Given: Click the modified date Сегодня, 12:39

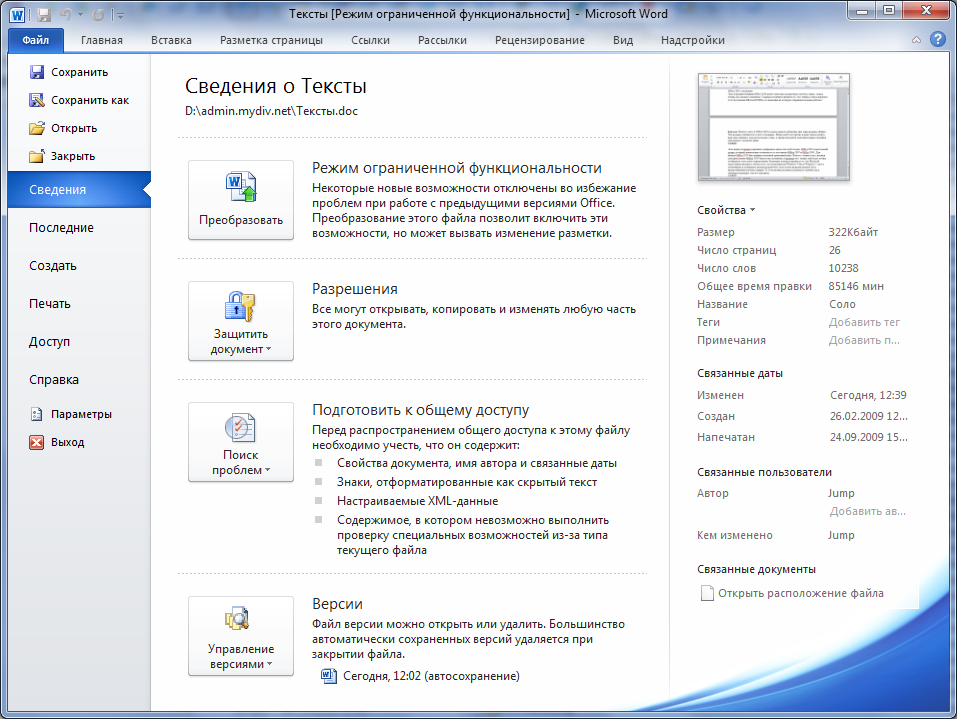Looking at the screenshot, I should click(x=869, y=396).
